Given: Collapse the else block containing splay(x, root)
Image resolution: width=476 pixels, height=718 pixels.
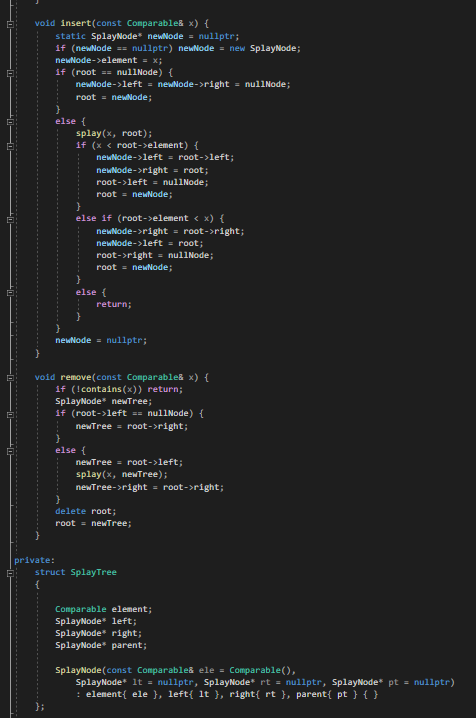Looking at the screenshot, I should (x=10, y=122).
